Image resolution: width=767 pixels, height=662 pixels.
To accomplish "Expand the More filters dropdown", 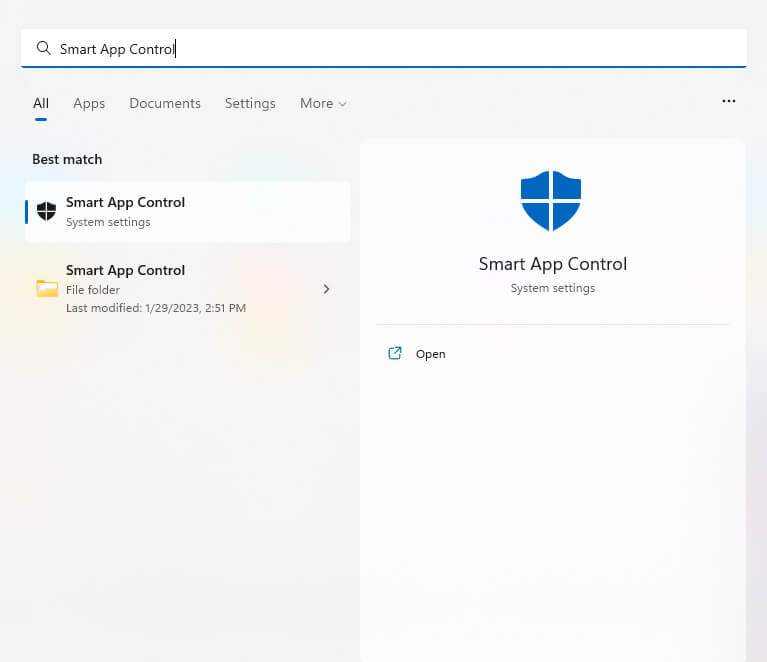I will click(323, 103).
